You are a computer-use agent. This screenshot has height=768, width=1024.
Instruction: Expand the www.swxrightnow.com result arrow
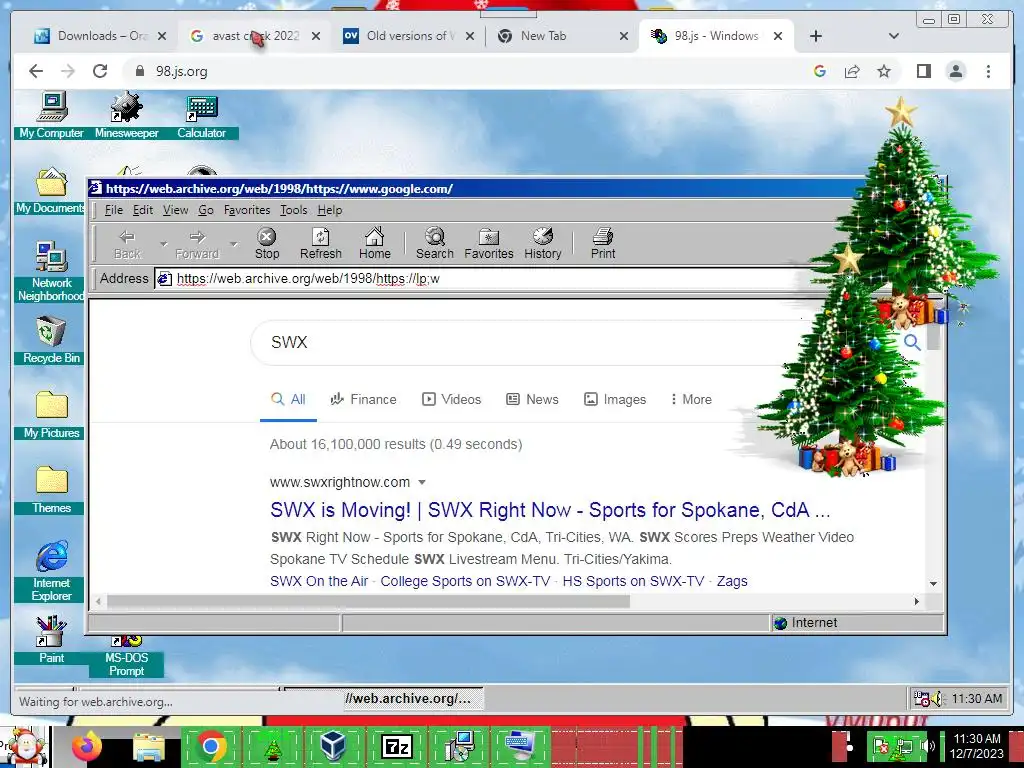tap(422, 483)
